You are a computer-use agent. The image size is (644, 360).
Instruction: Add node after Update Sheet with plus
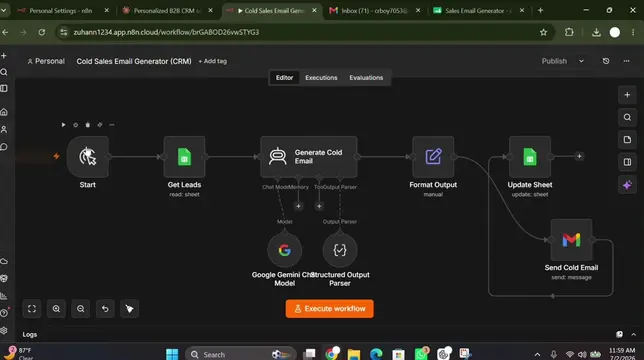click(579, 156)
